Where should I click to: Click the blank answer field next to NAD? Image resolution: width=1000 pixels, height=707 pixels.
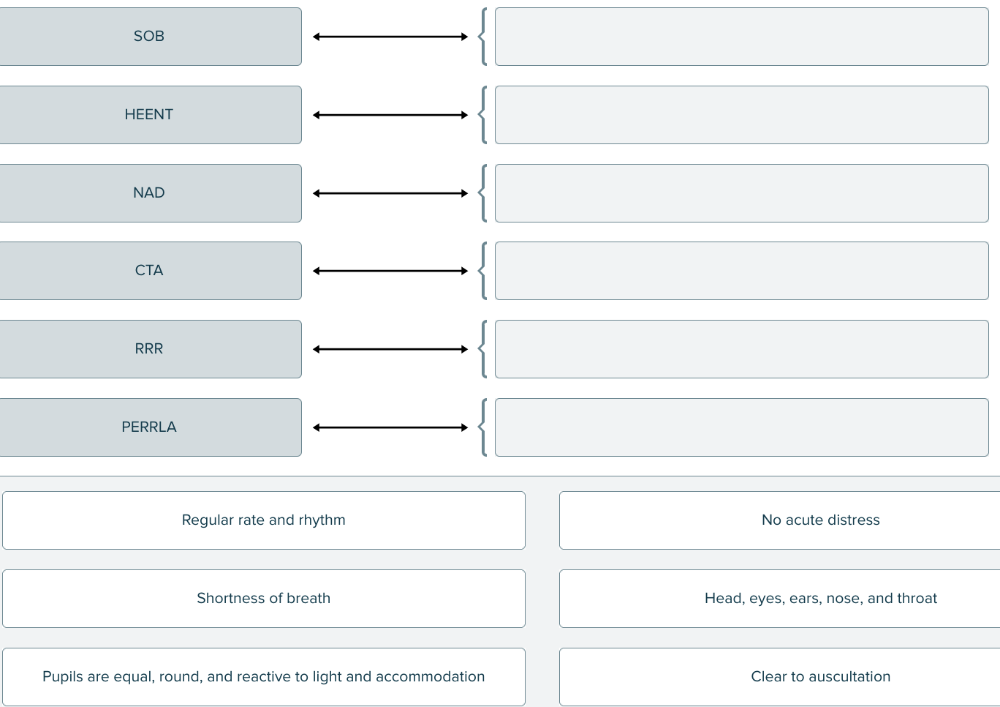(x=741, y=193)
